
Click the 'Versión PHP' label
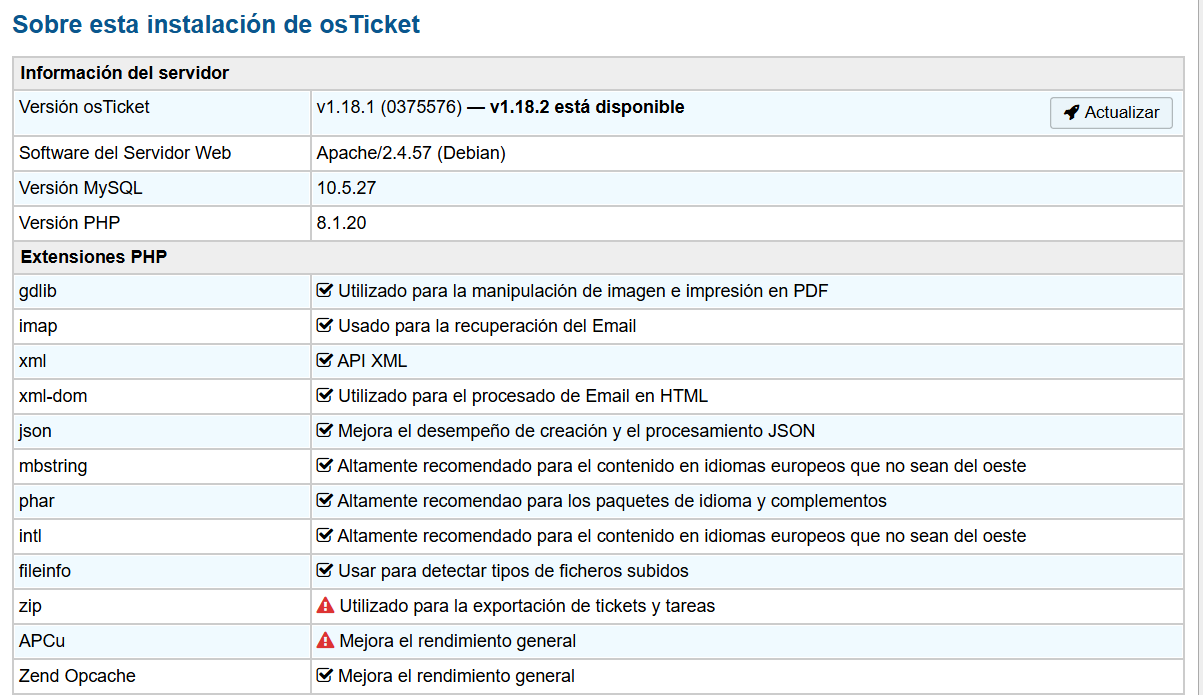(69, 223)
